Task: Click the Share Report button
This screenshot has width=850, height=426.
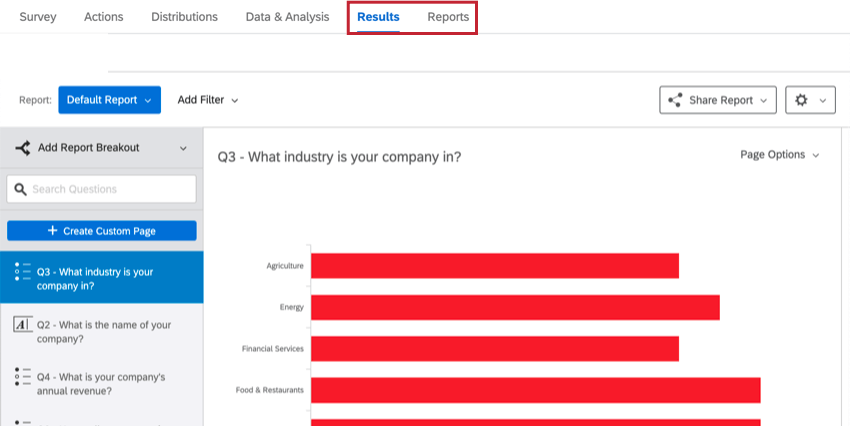Action: coord(718,100)
